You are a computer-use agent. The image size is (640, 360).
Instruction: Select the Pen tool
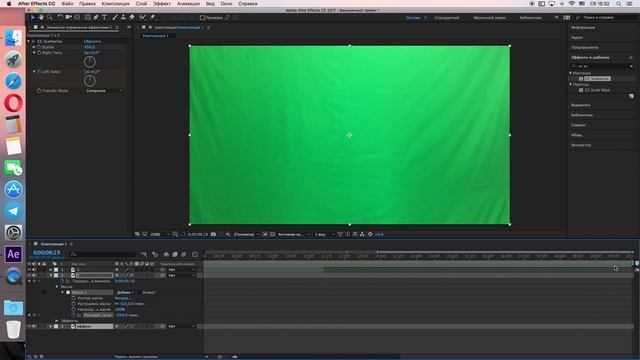(x=96, y=17)
